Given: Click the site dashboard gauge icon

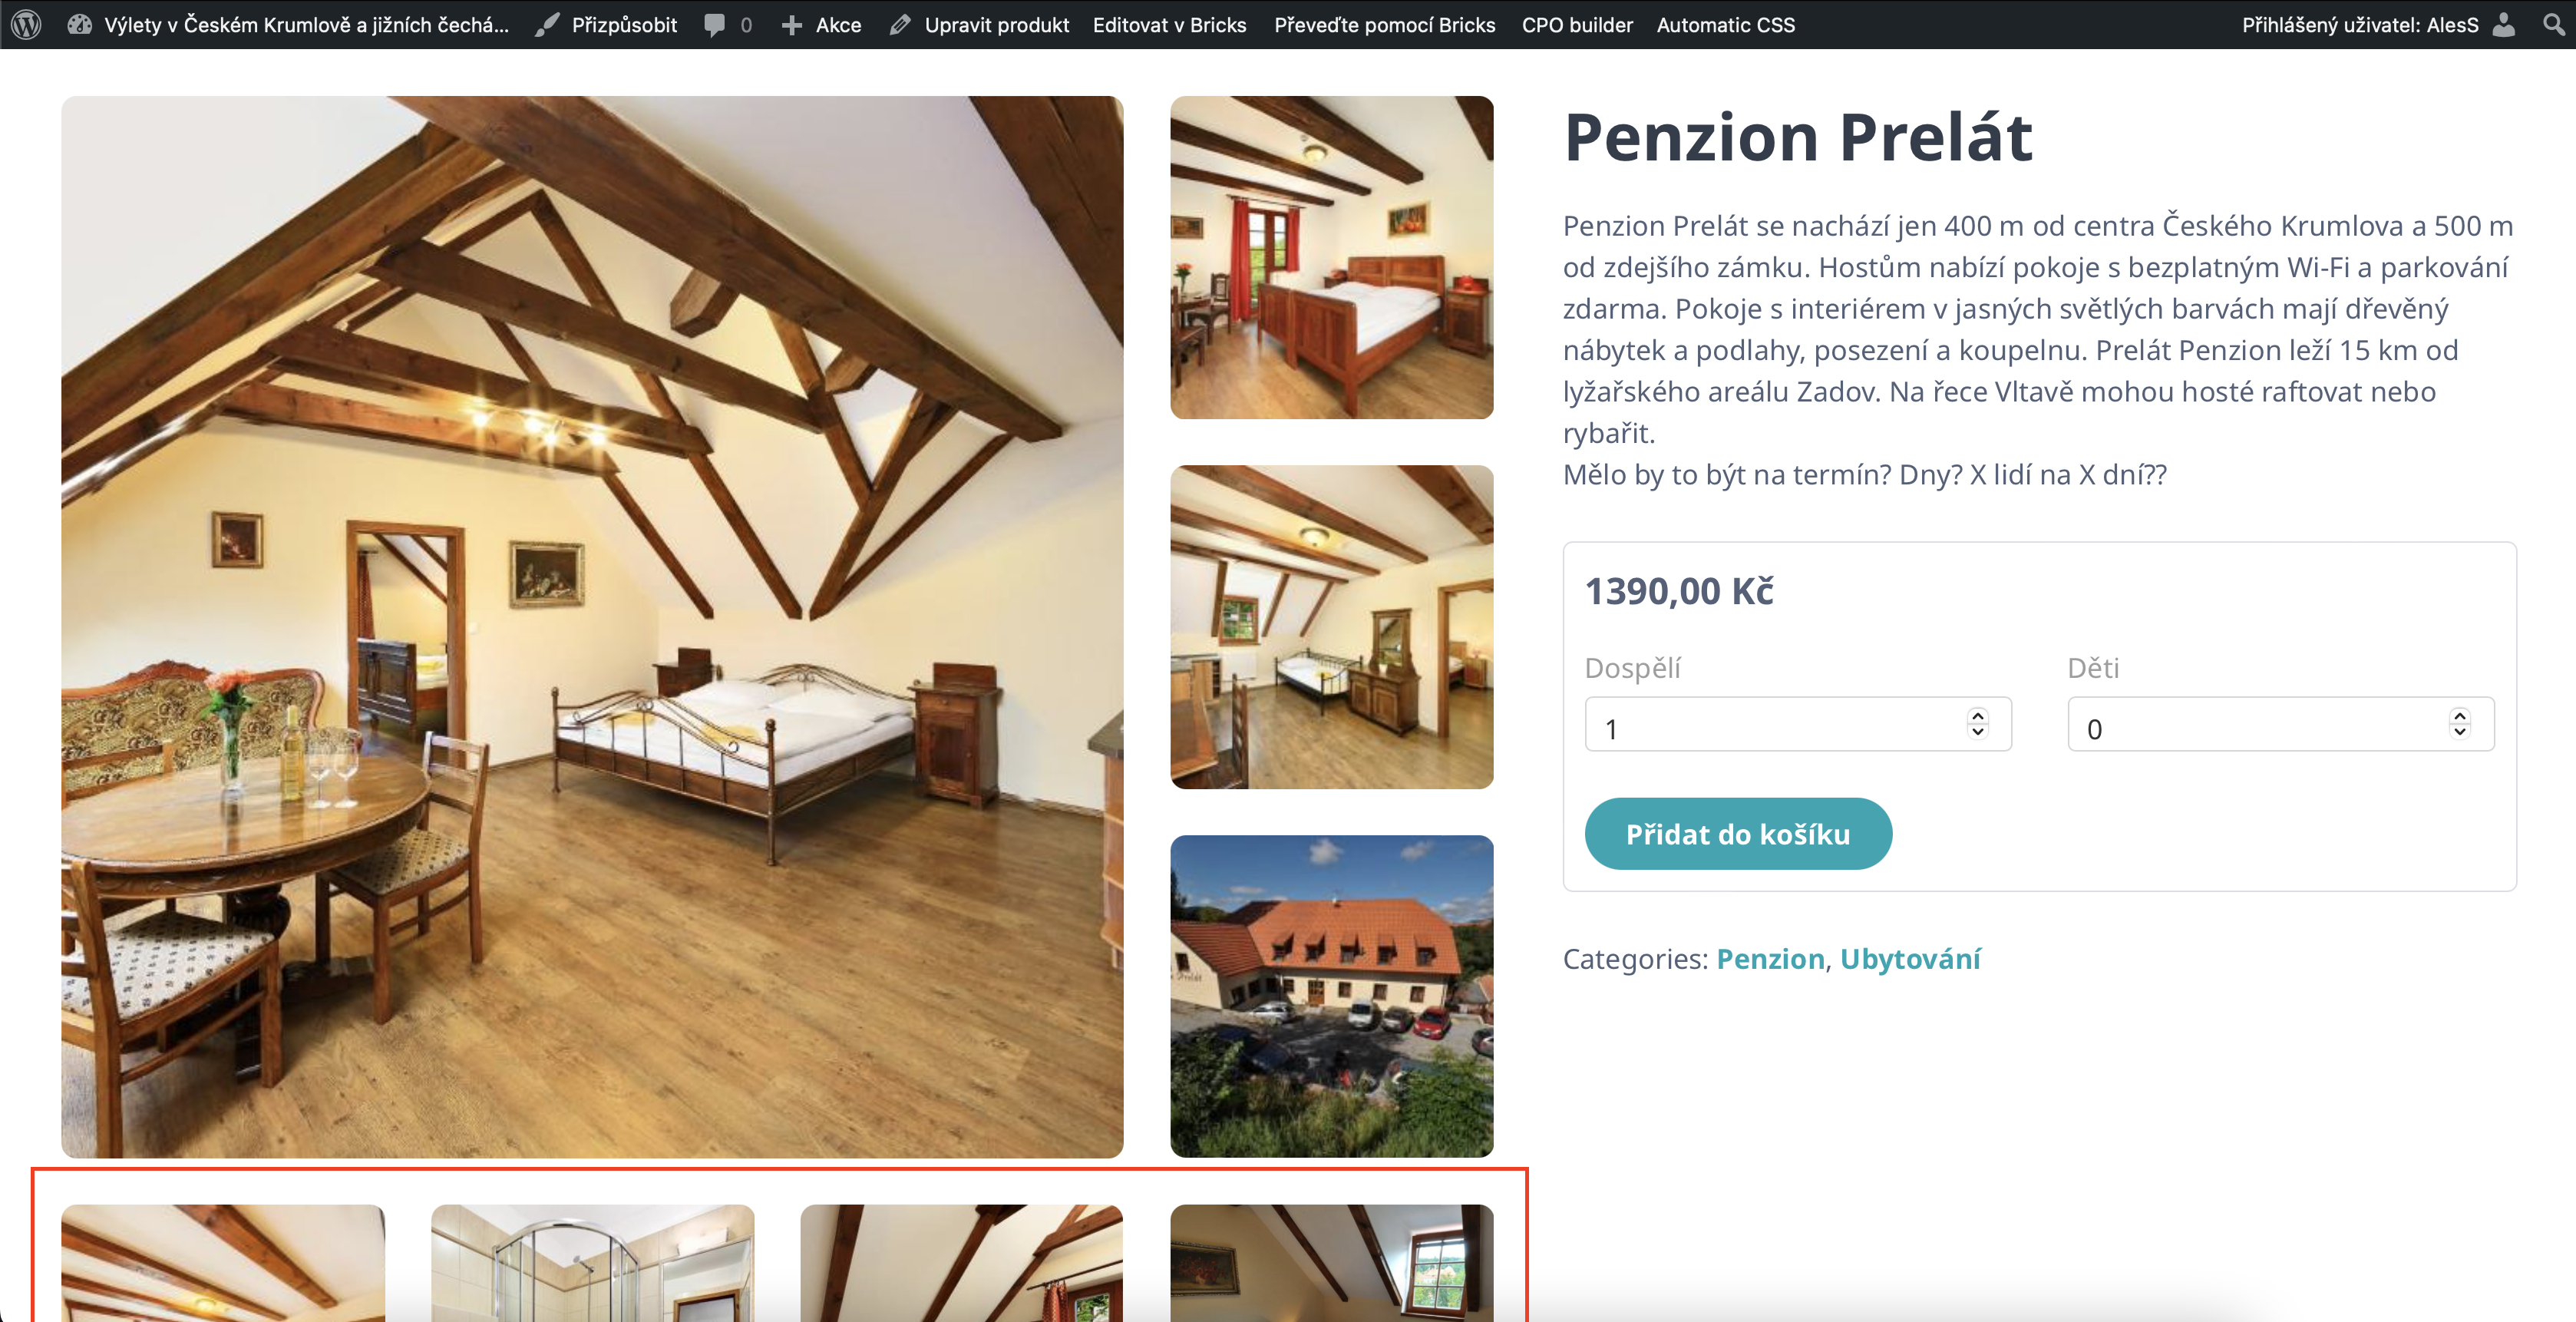Looking at the screenshot, I should tap(79, 24).
